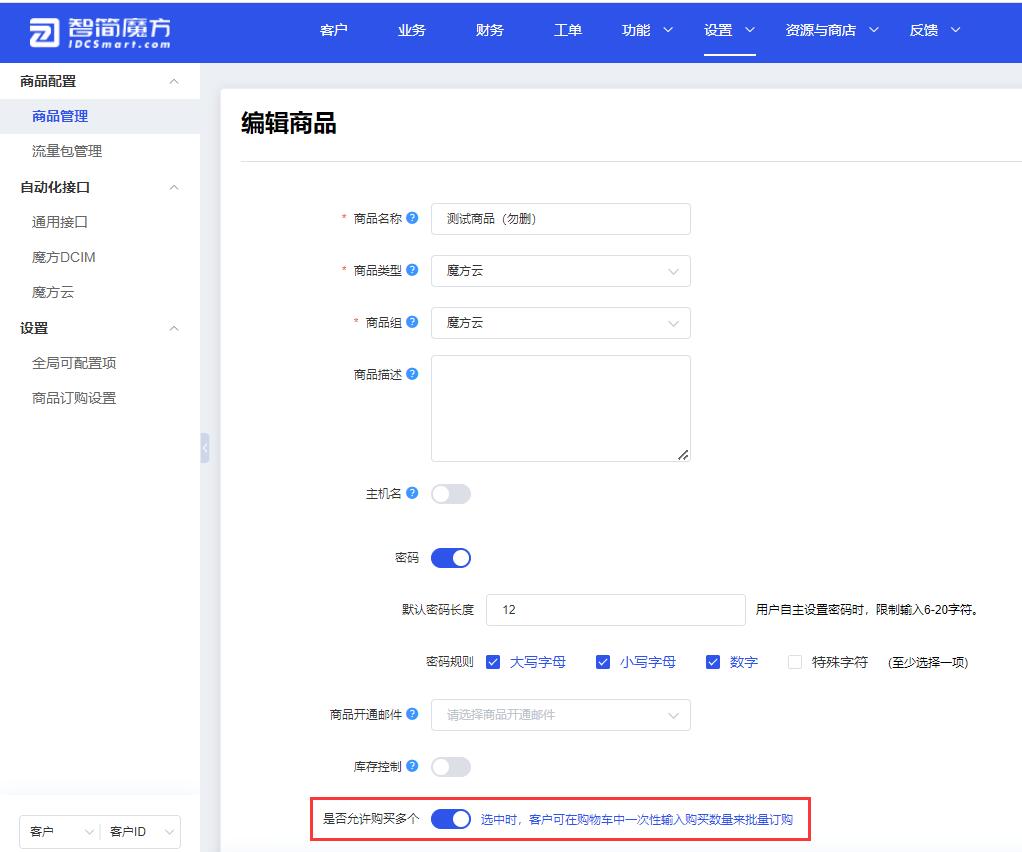The height and width of the screenshot is (852, 1022).
Task: Focus the 商品名称 input field
Action: coord(561,219)
